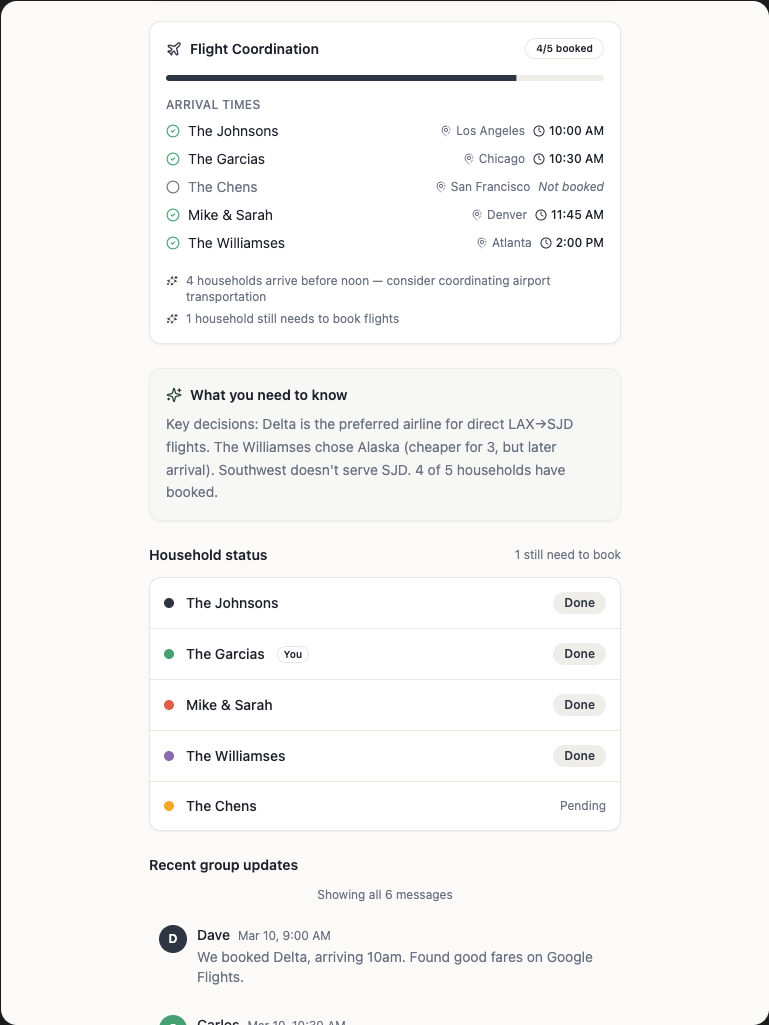Click the green check circle for The Johnsons
769x1025 pixels.
(173, 131)
